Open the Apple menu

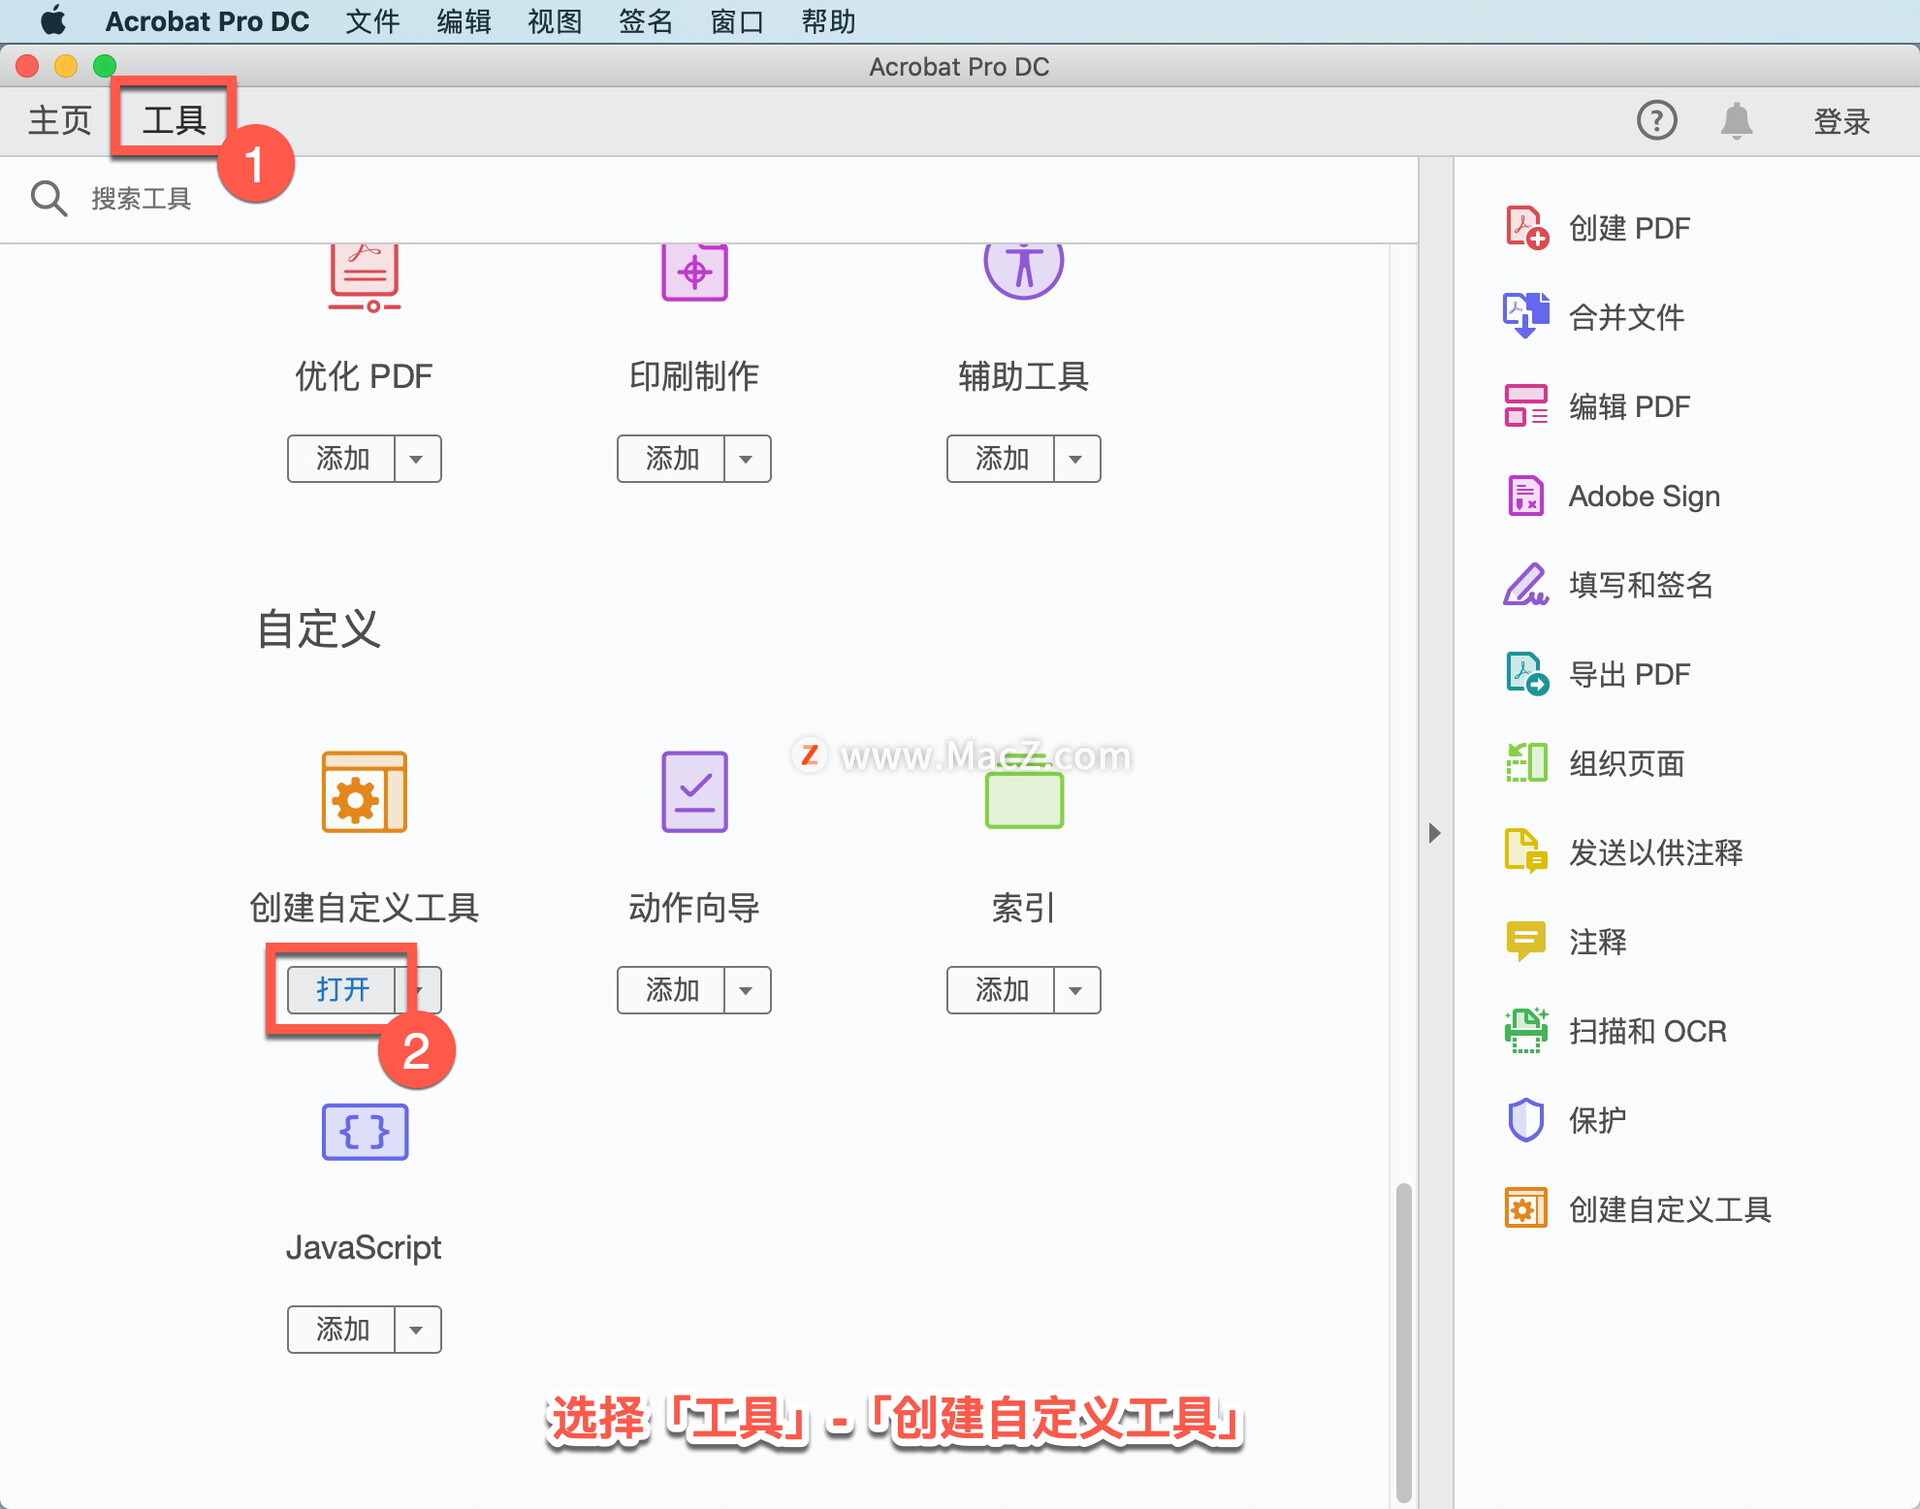tap(52, 20)
